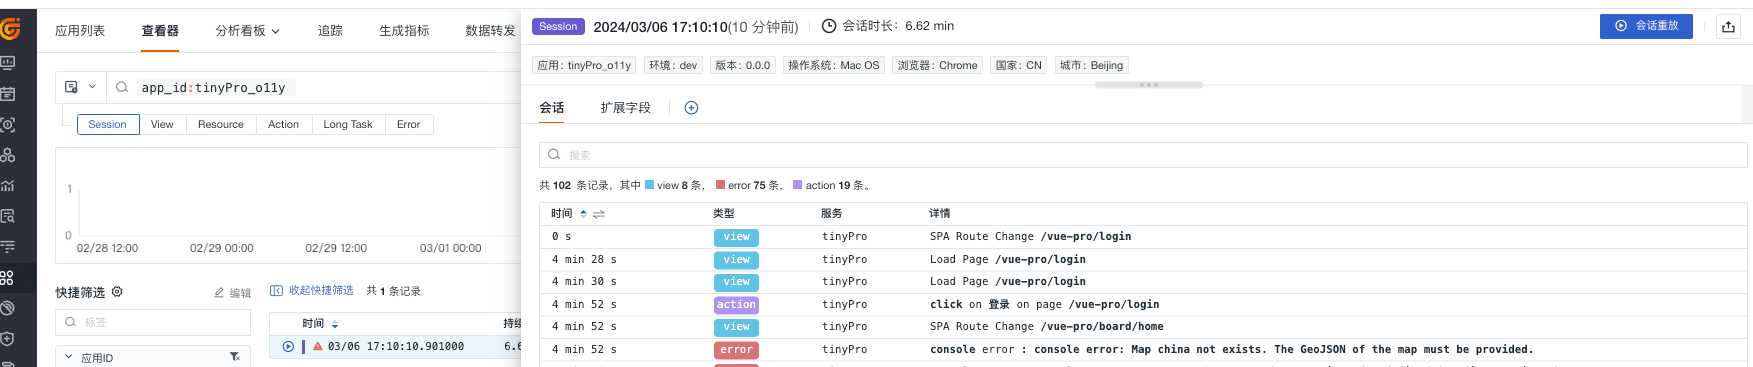Screen dimensions: 1753x367
Task: Click the purple action legend swatch
Action: coord(798,185)
